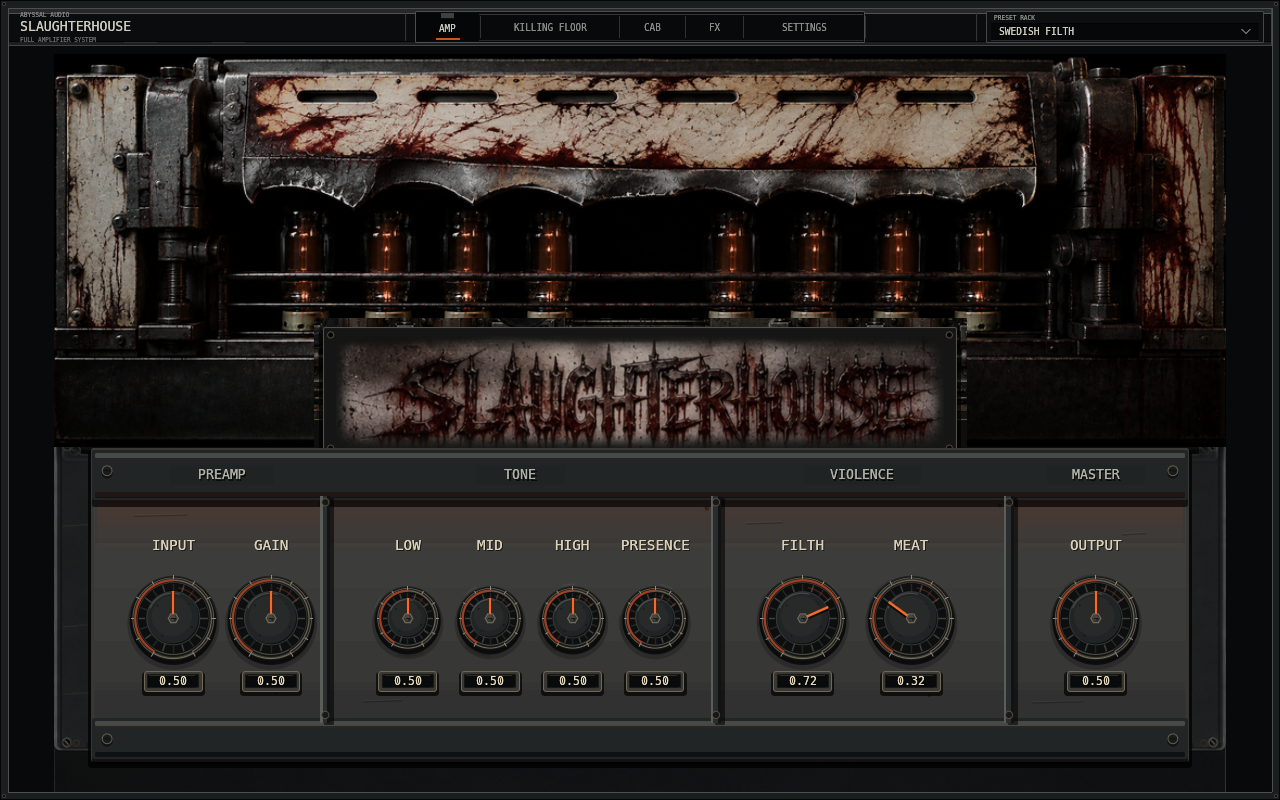Click the PRESENCE knob
Image resolution: width=1280 pixels, height=800 pixels.
coord(655,618)
